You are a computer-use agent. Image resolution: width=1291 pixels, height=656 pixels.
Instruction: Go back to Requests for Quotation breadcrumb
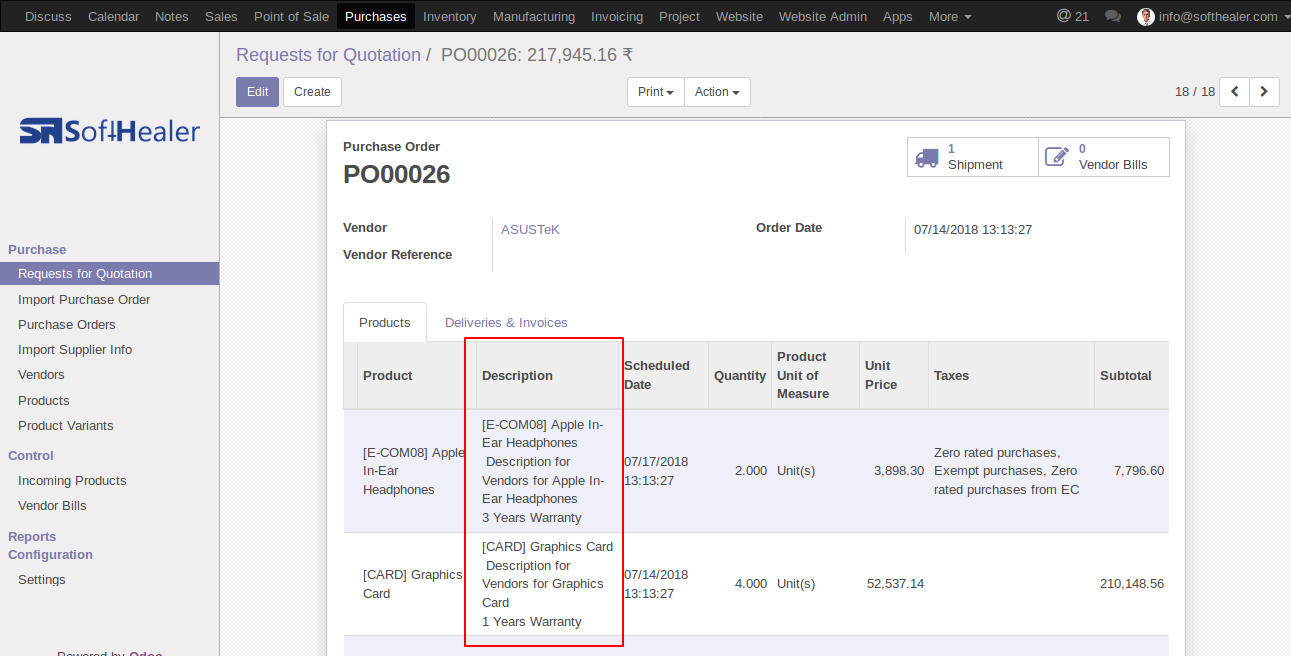328,55
